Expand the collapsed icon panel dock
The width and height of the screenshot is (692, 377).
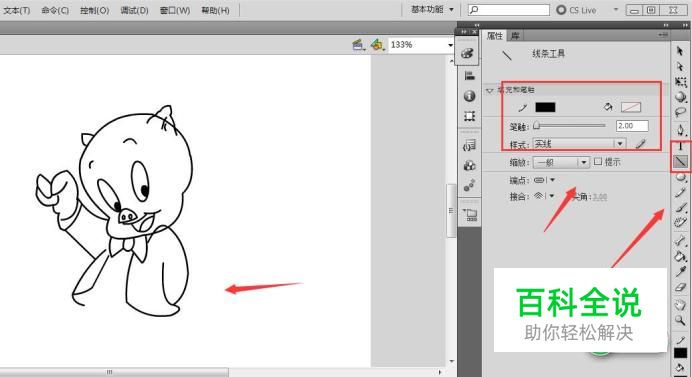(x=477, y=25)
